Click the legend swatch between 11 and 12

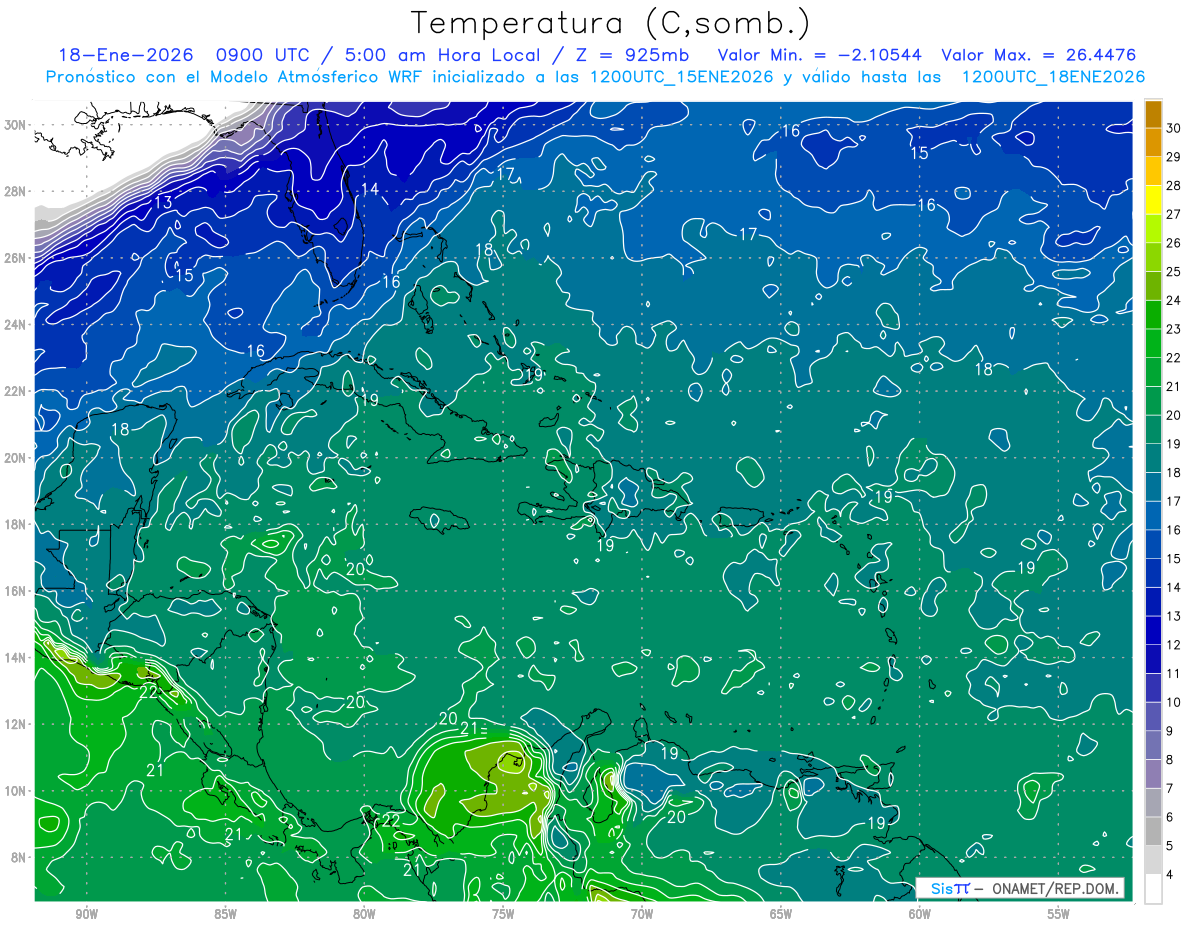point(1154,659)
